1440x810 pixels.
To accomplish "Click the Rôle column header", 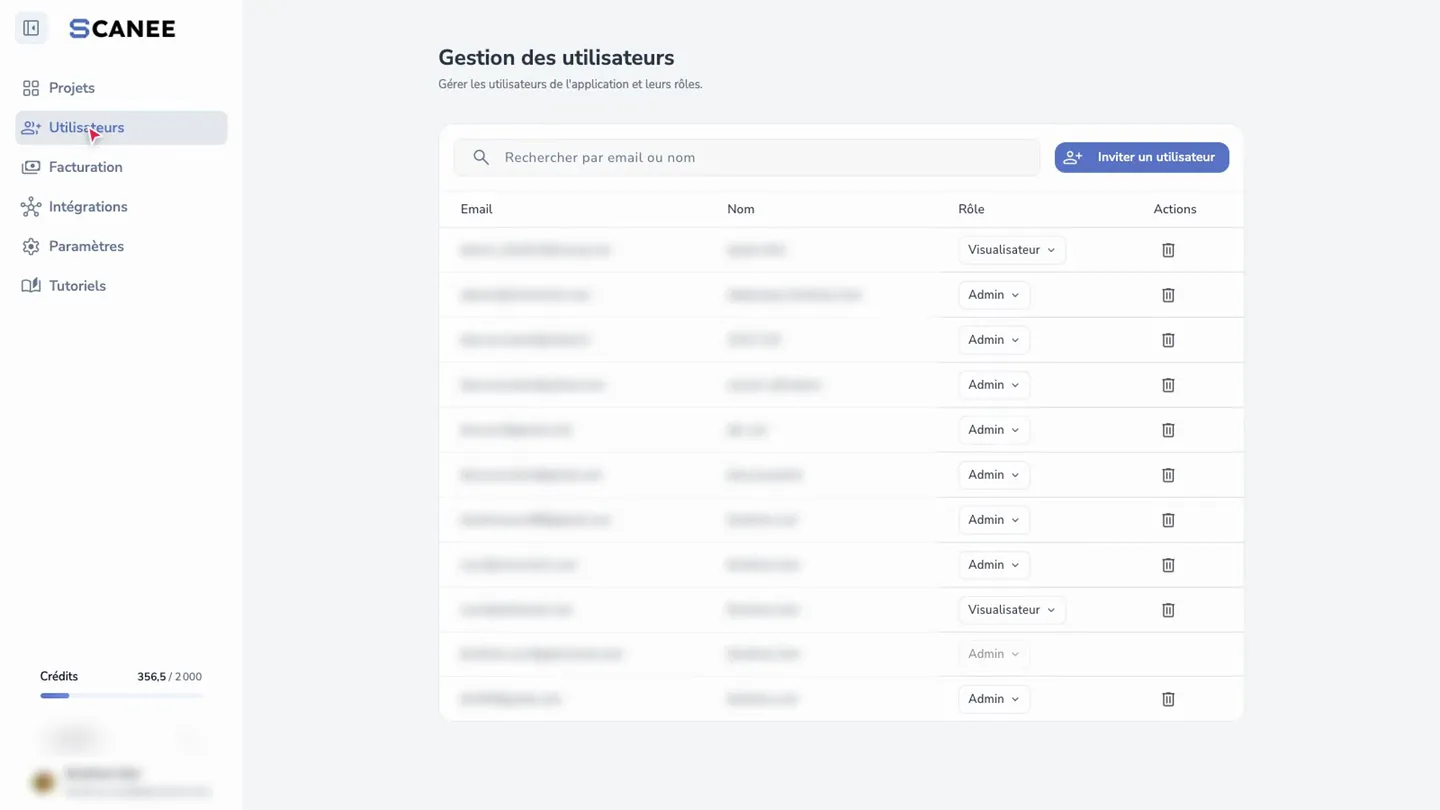I will tap(971, 209).
